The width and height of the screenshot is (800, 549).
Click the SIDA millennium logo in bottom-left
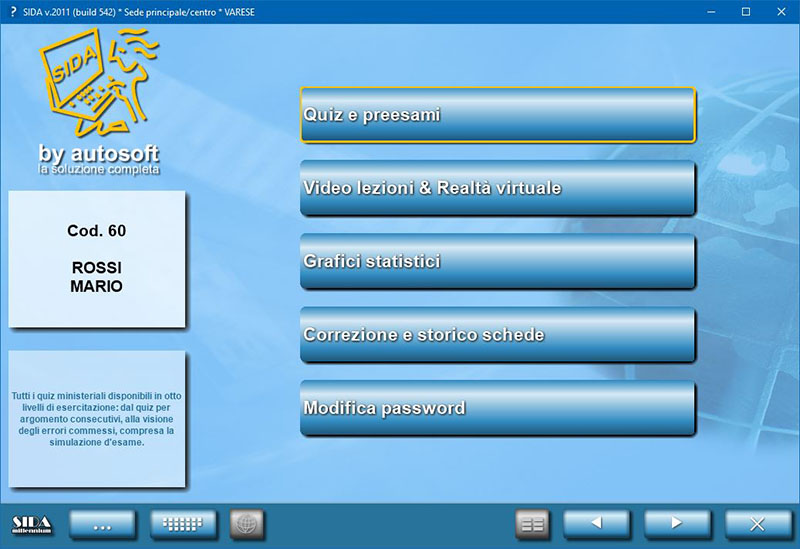pyautogui.click(x=31, y=524)
